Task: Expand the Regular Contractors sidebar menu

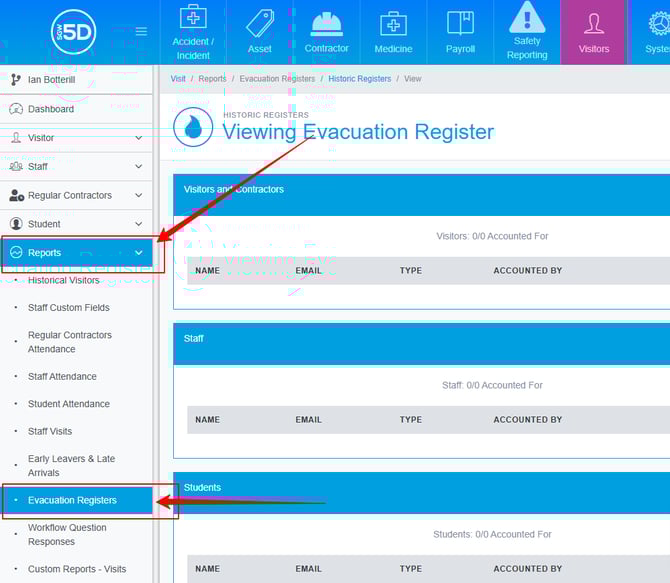Action: [x=77, y=196]
